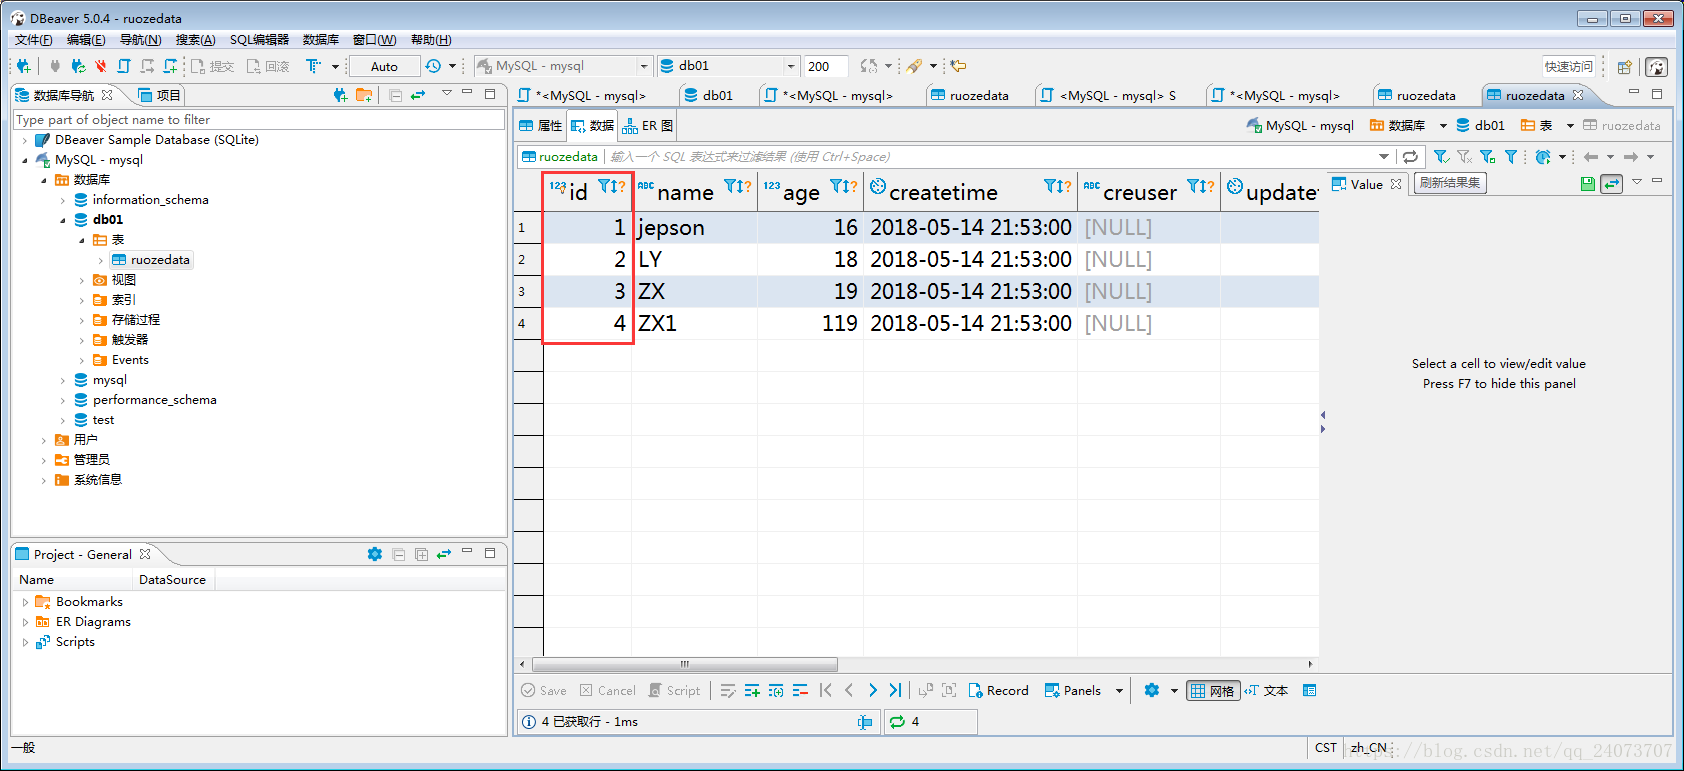The image size is (1684, 771).
Task: Open the Panels dropdown arrow
Action: [x=1120, y=691]
